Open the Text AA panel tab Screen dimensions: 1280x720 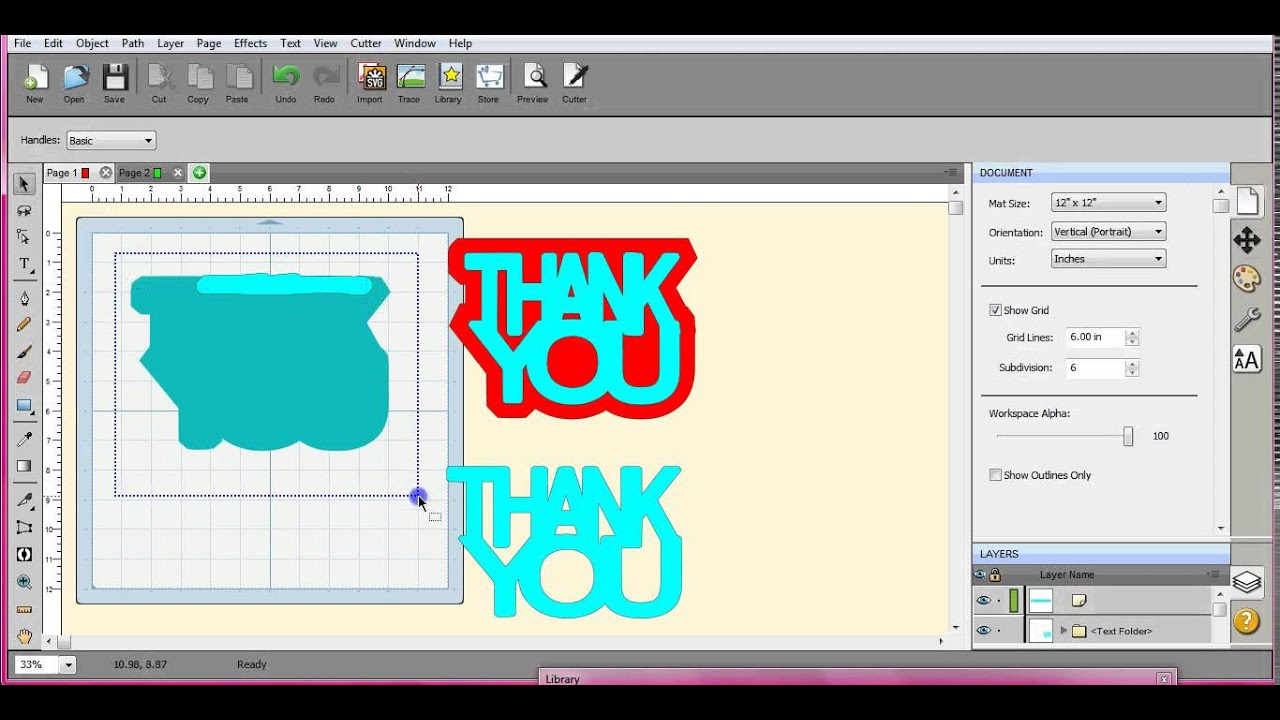coord(1247,359)
